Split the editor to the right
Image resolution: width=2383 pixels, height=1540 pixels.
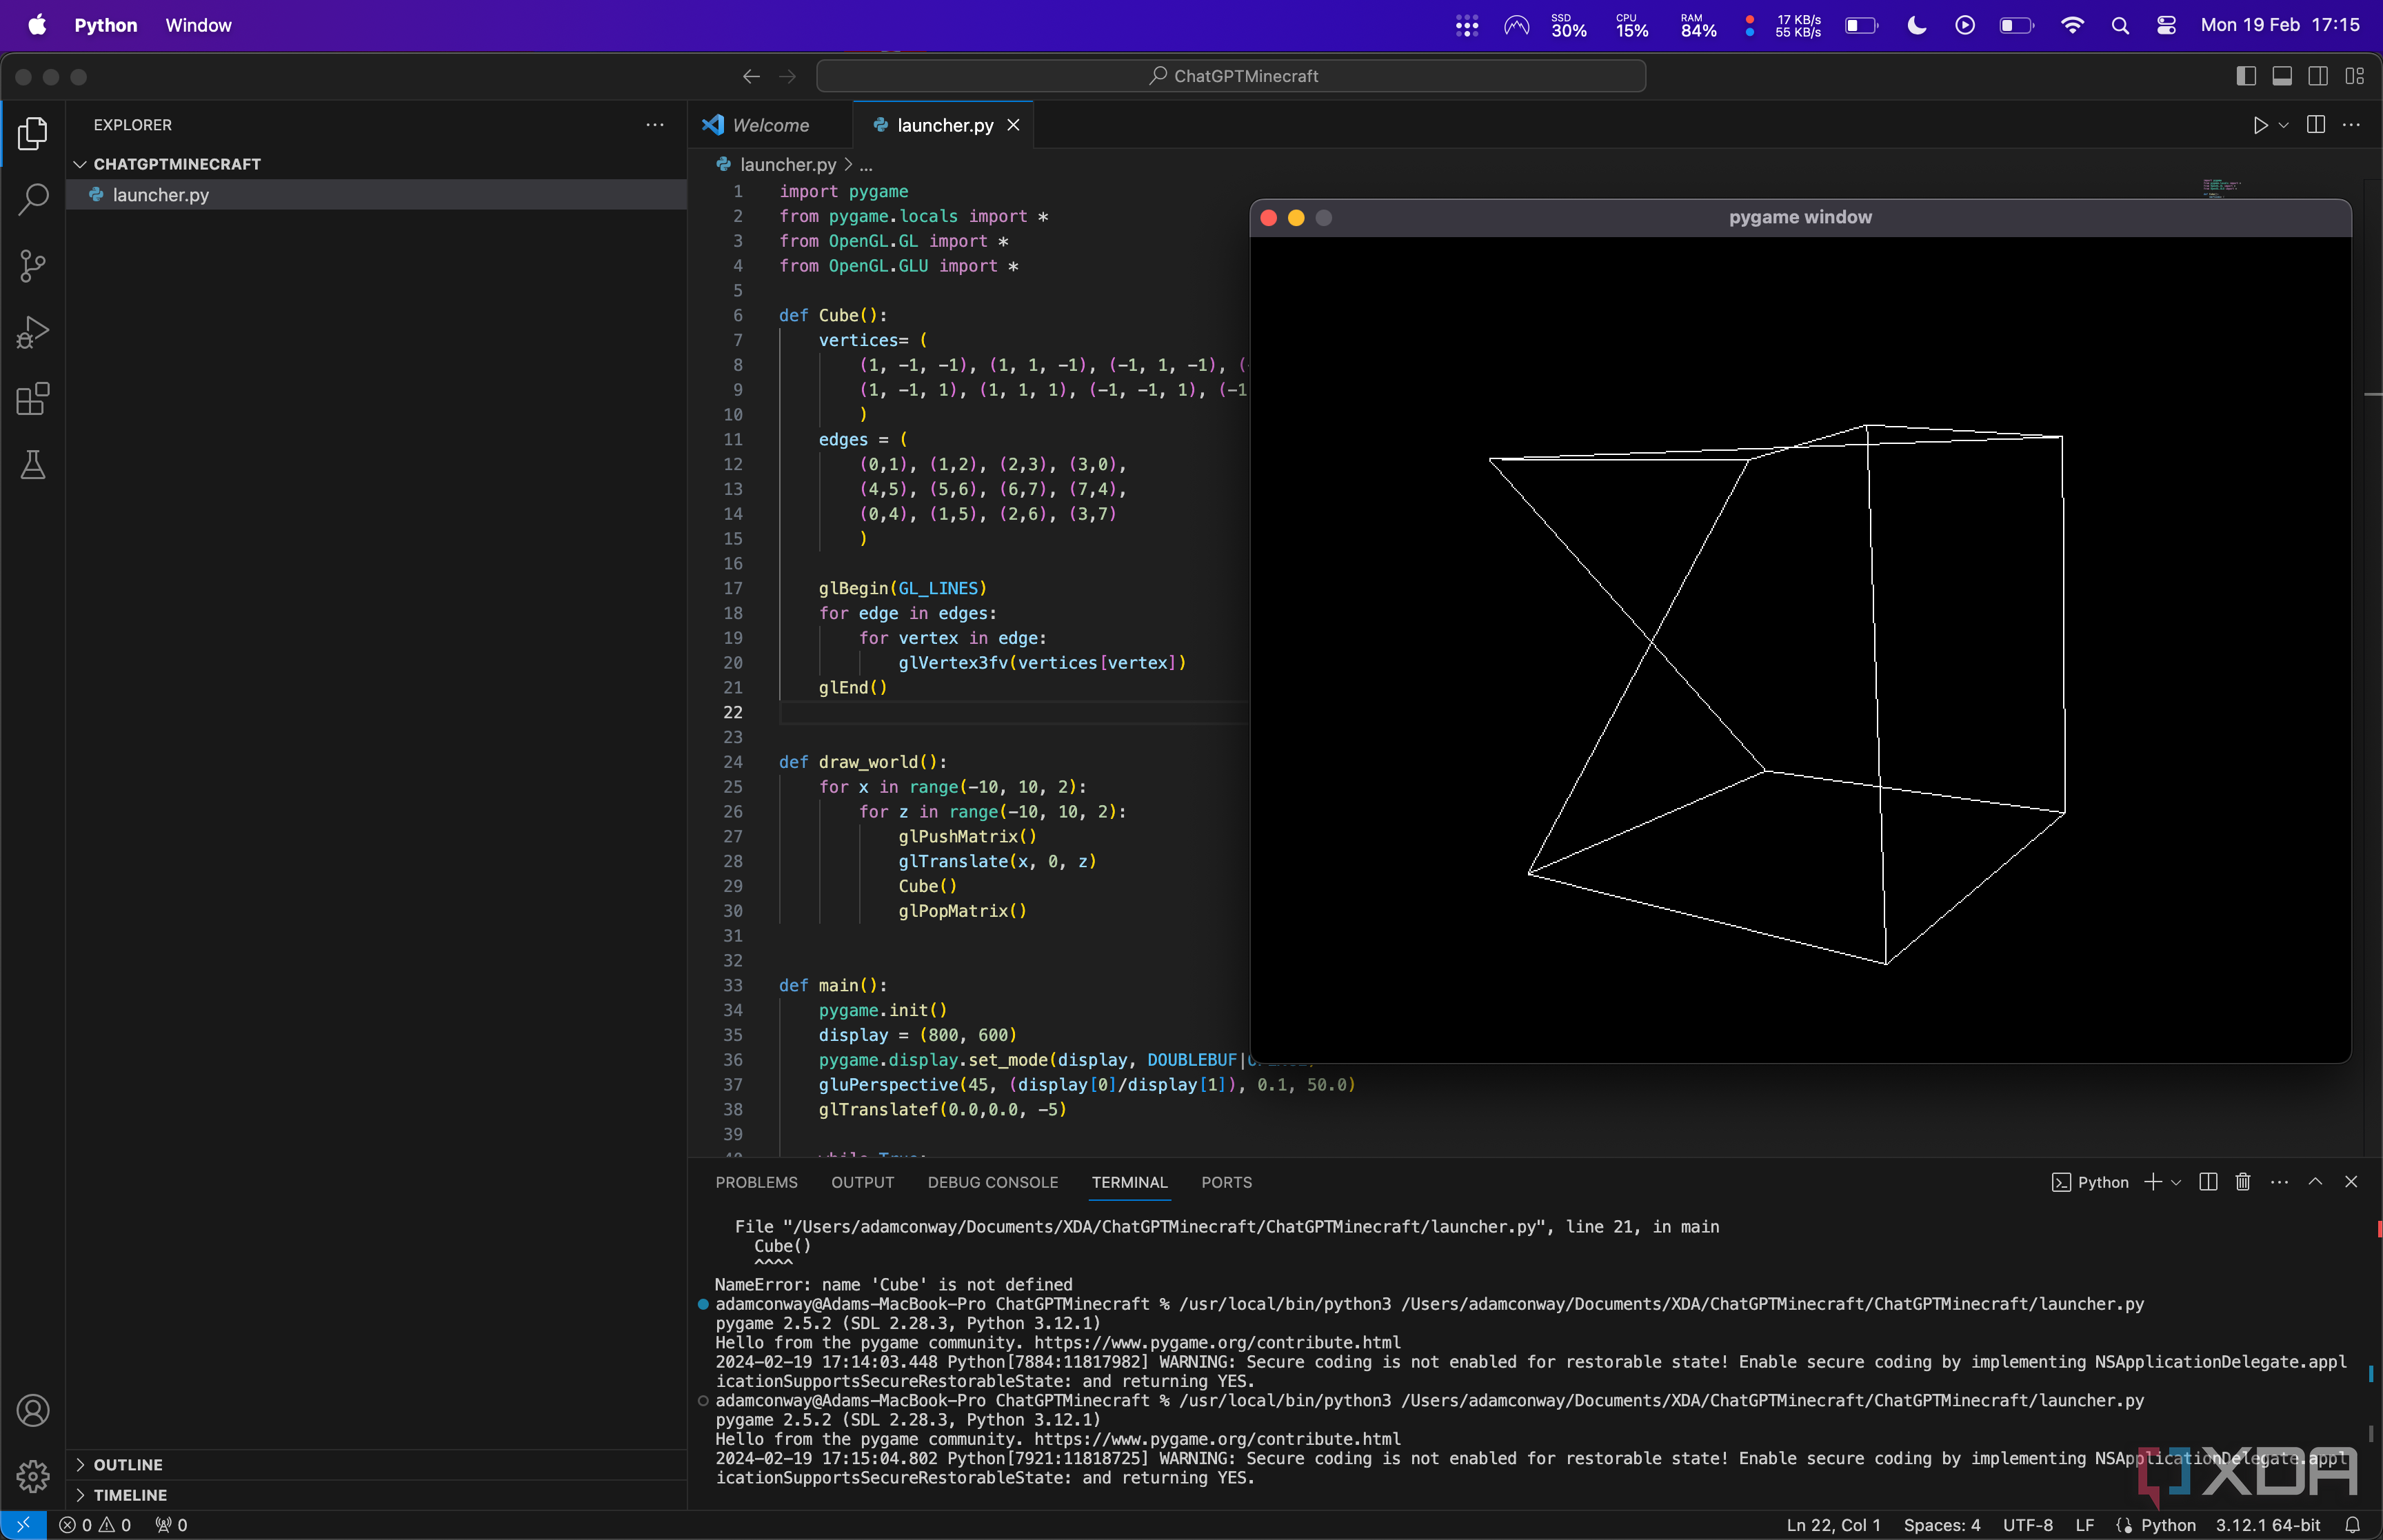[2315, 125]
